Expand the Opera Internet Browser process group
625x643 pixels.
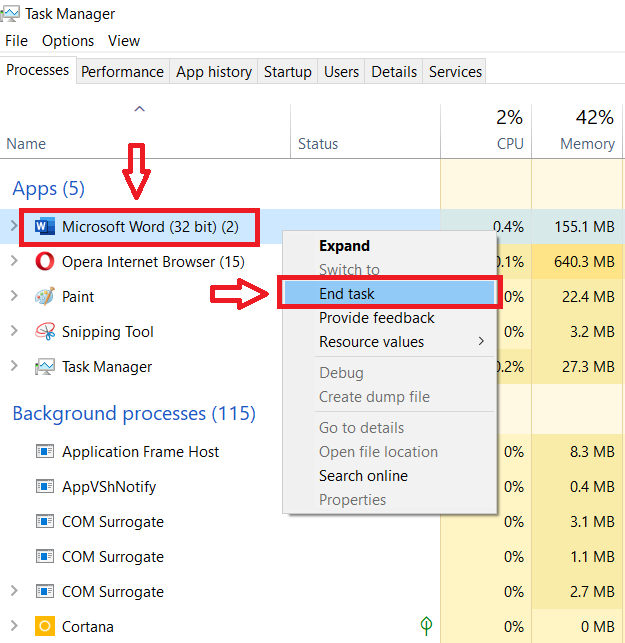pos(14,261)
